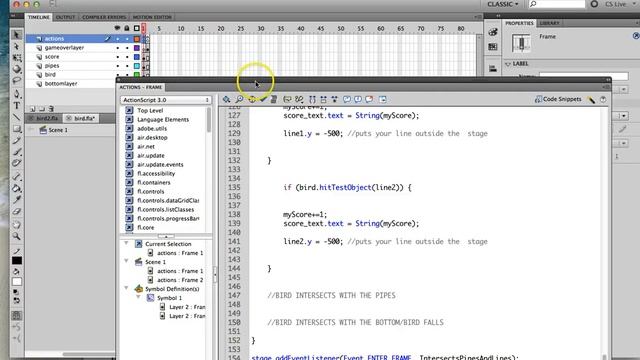Toggle lock dot of pipes layer
This screenshot has height=360, width=640.
tap(127, 66)
